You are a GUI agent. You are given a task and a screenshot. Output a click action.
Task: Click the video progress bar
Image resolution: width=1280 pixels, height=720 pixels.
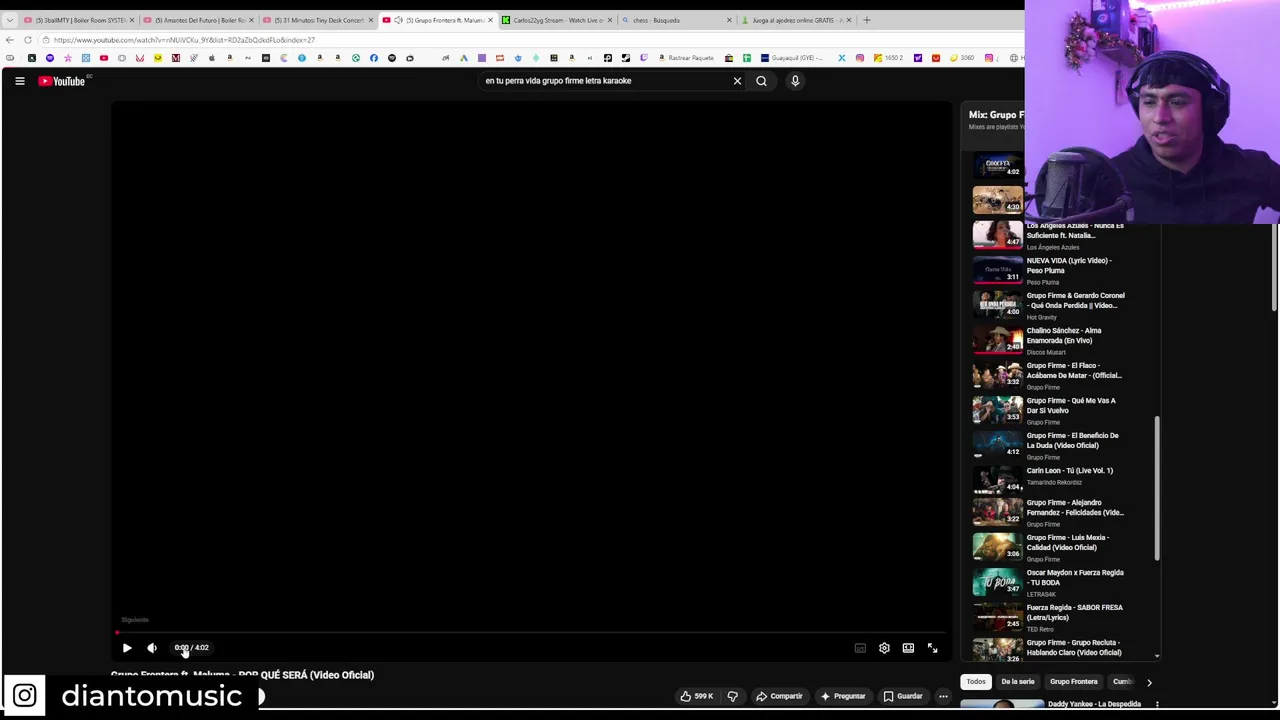pyautogui.click(x=530, y=632)
